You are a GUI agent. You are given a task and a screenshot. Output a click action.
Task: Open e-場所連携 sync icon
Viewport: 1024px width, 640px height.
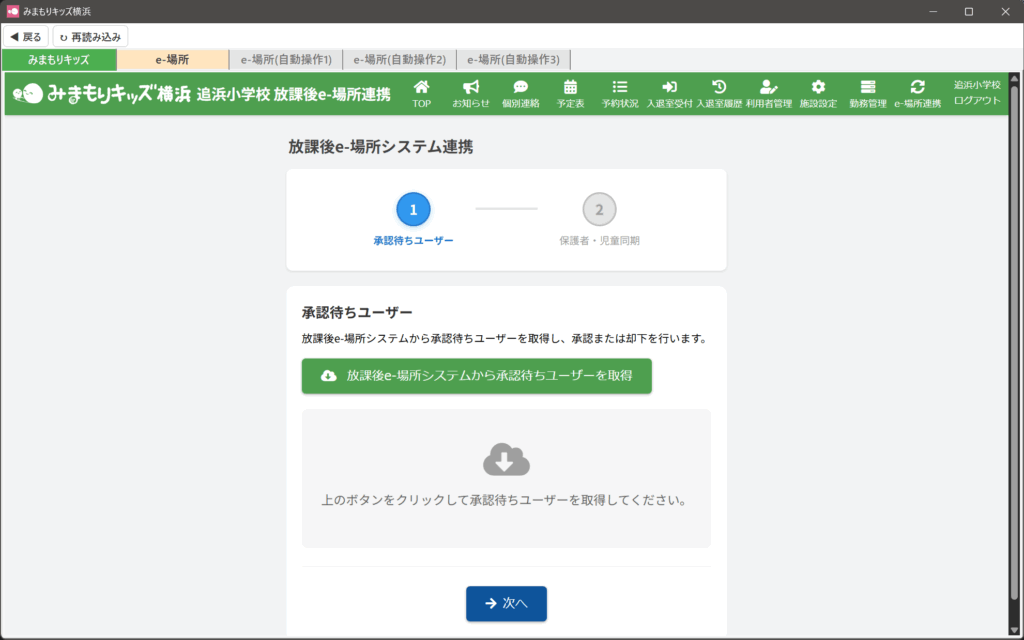(x=917, y=88)
